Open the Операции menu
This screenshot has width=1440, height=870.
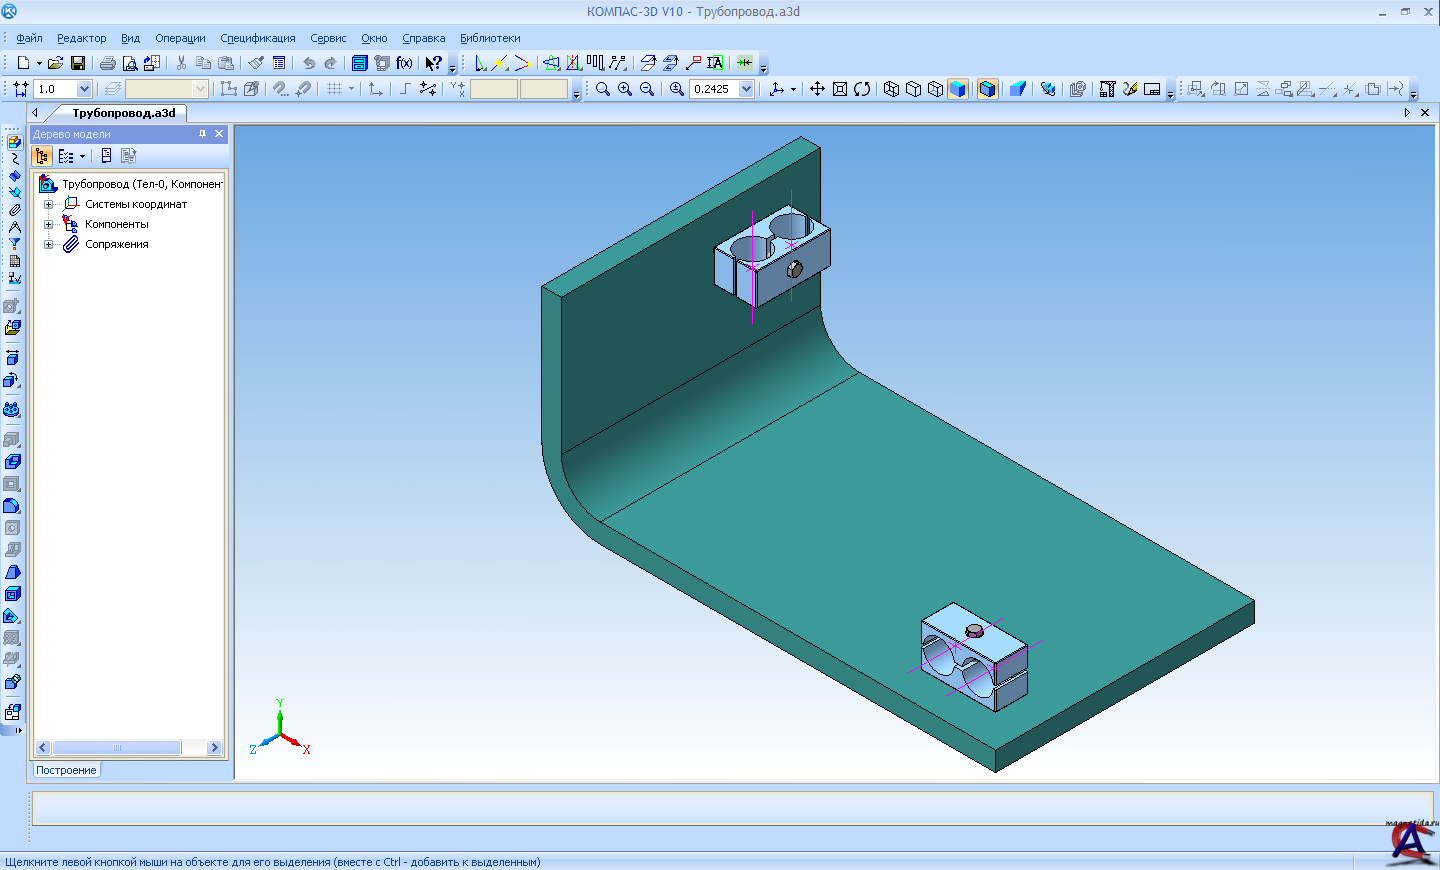point(180,38)
